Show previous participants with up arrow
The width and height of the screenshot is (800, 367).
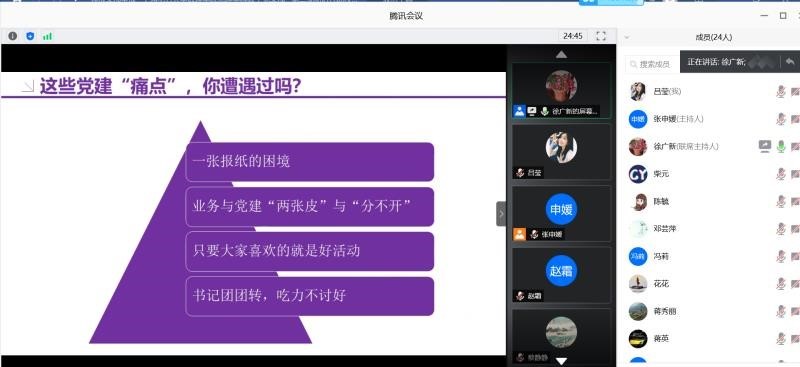[x=561, y=54]
